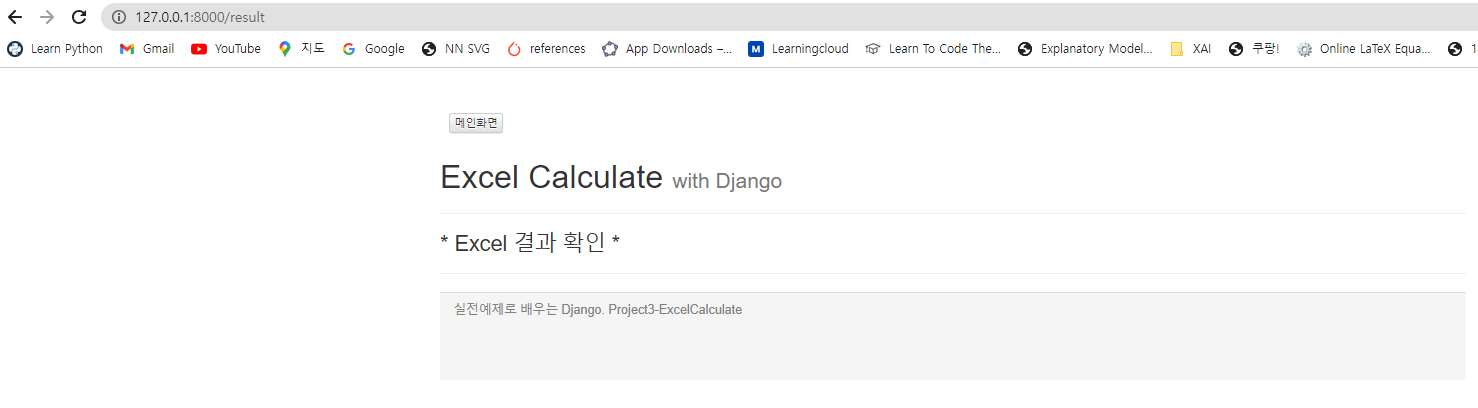Viewport: 1478px width, 408px height.
Task: Click the browser forward arrow
Action: [x=47, y=17]
